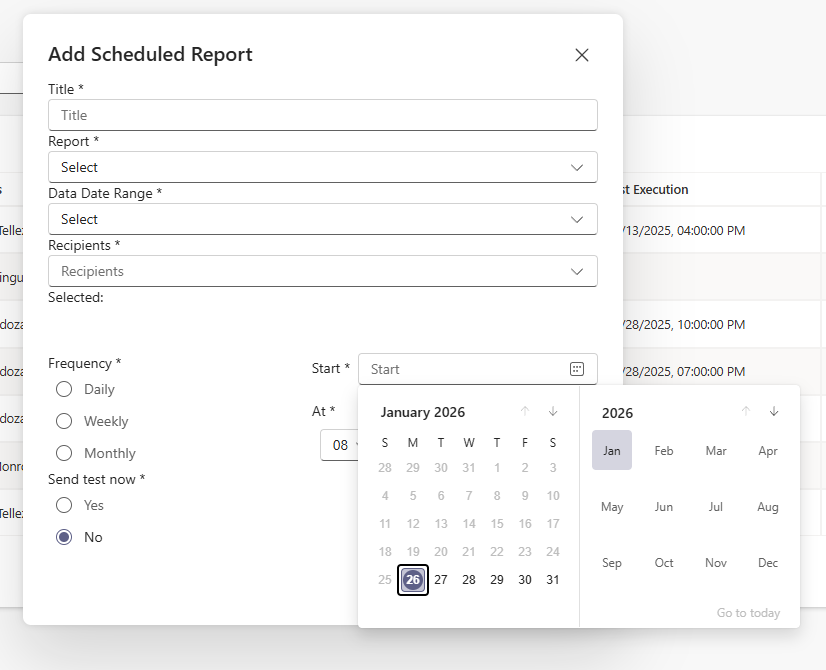This screenshot has width=826, height=670.
Task: Select the Daily frequency option
Action: pyautogui.click(x=64, y=389)
